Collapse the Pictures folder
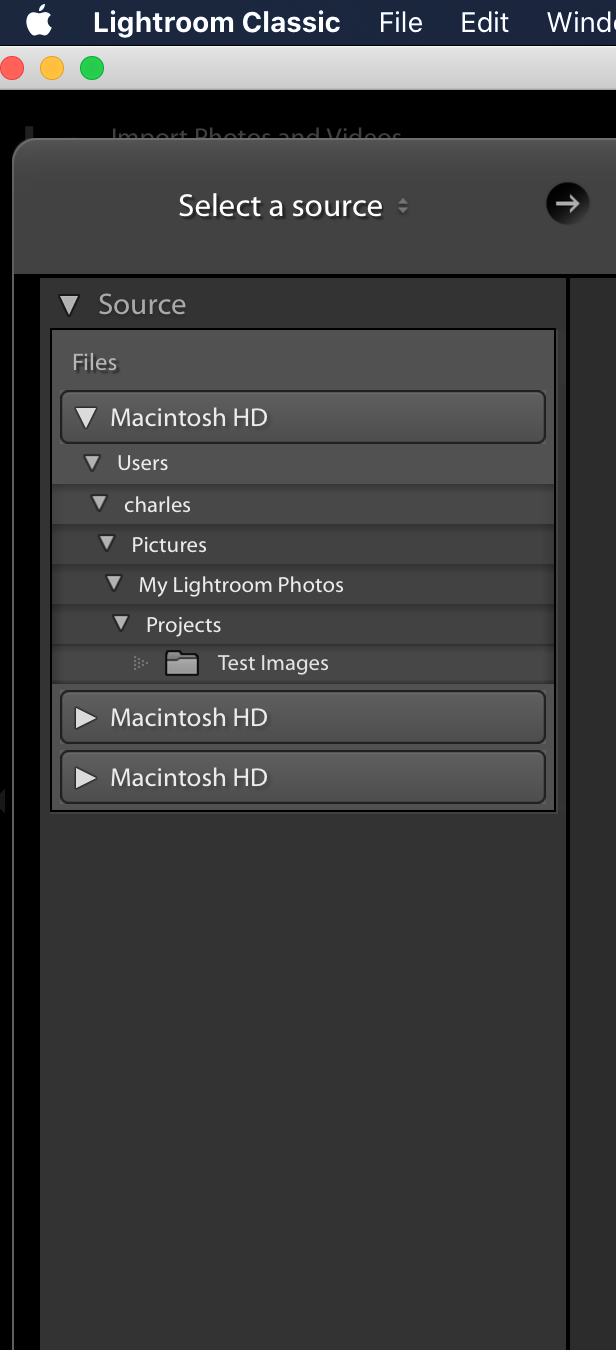 pos(106,544)
